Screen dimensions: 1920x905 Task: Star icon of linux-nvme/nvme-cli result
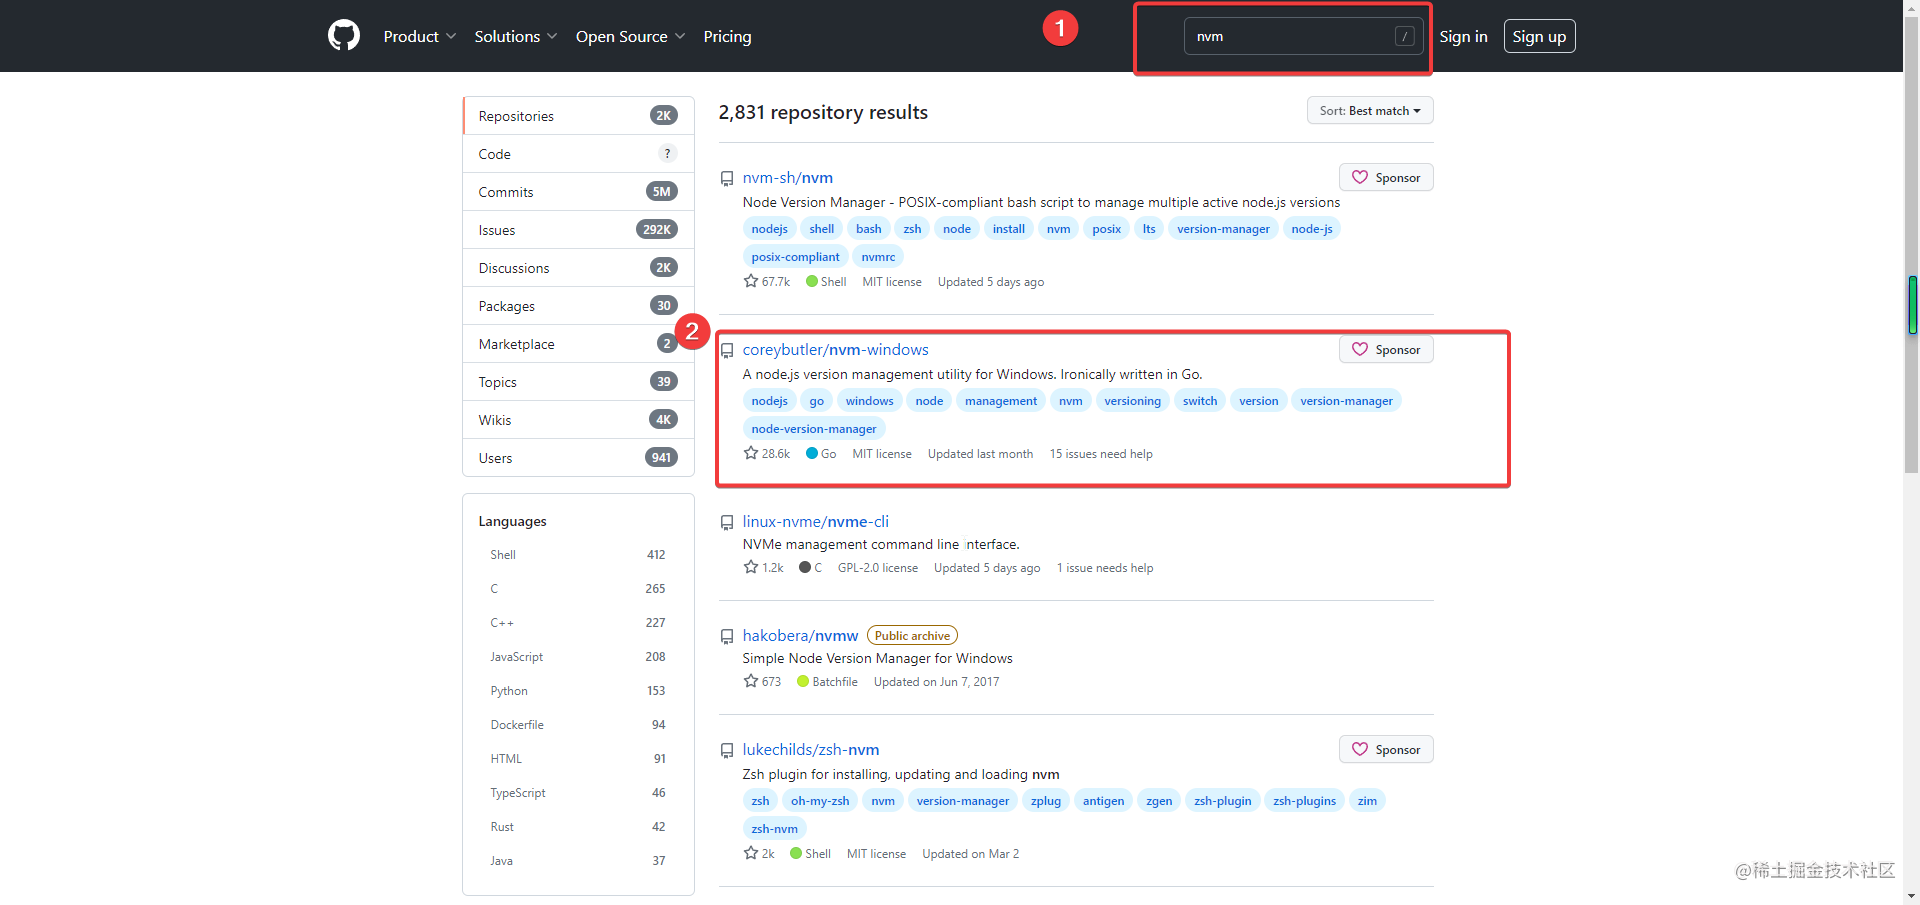click(751, 567)
